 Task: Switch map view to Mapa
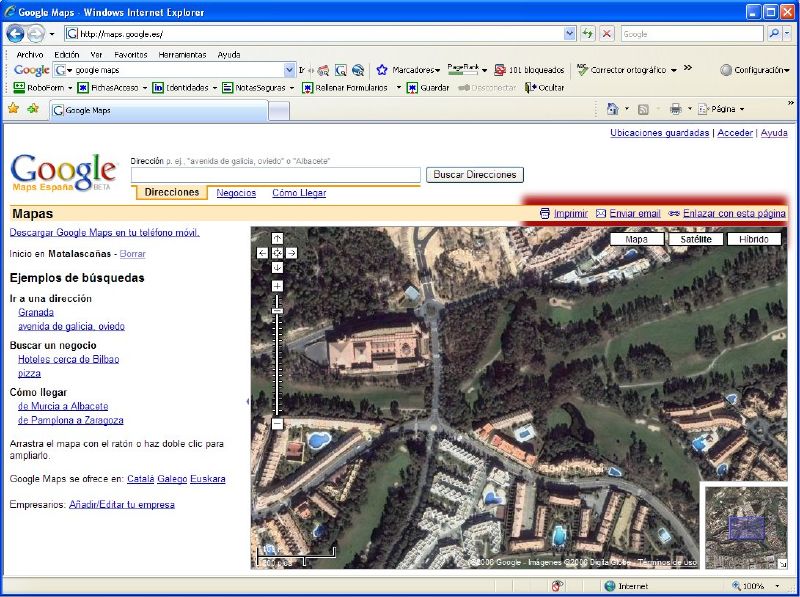point(637,239)
